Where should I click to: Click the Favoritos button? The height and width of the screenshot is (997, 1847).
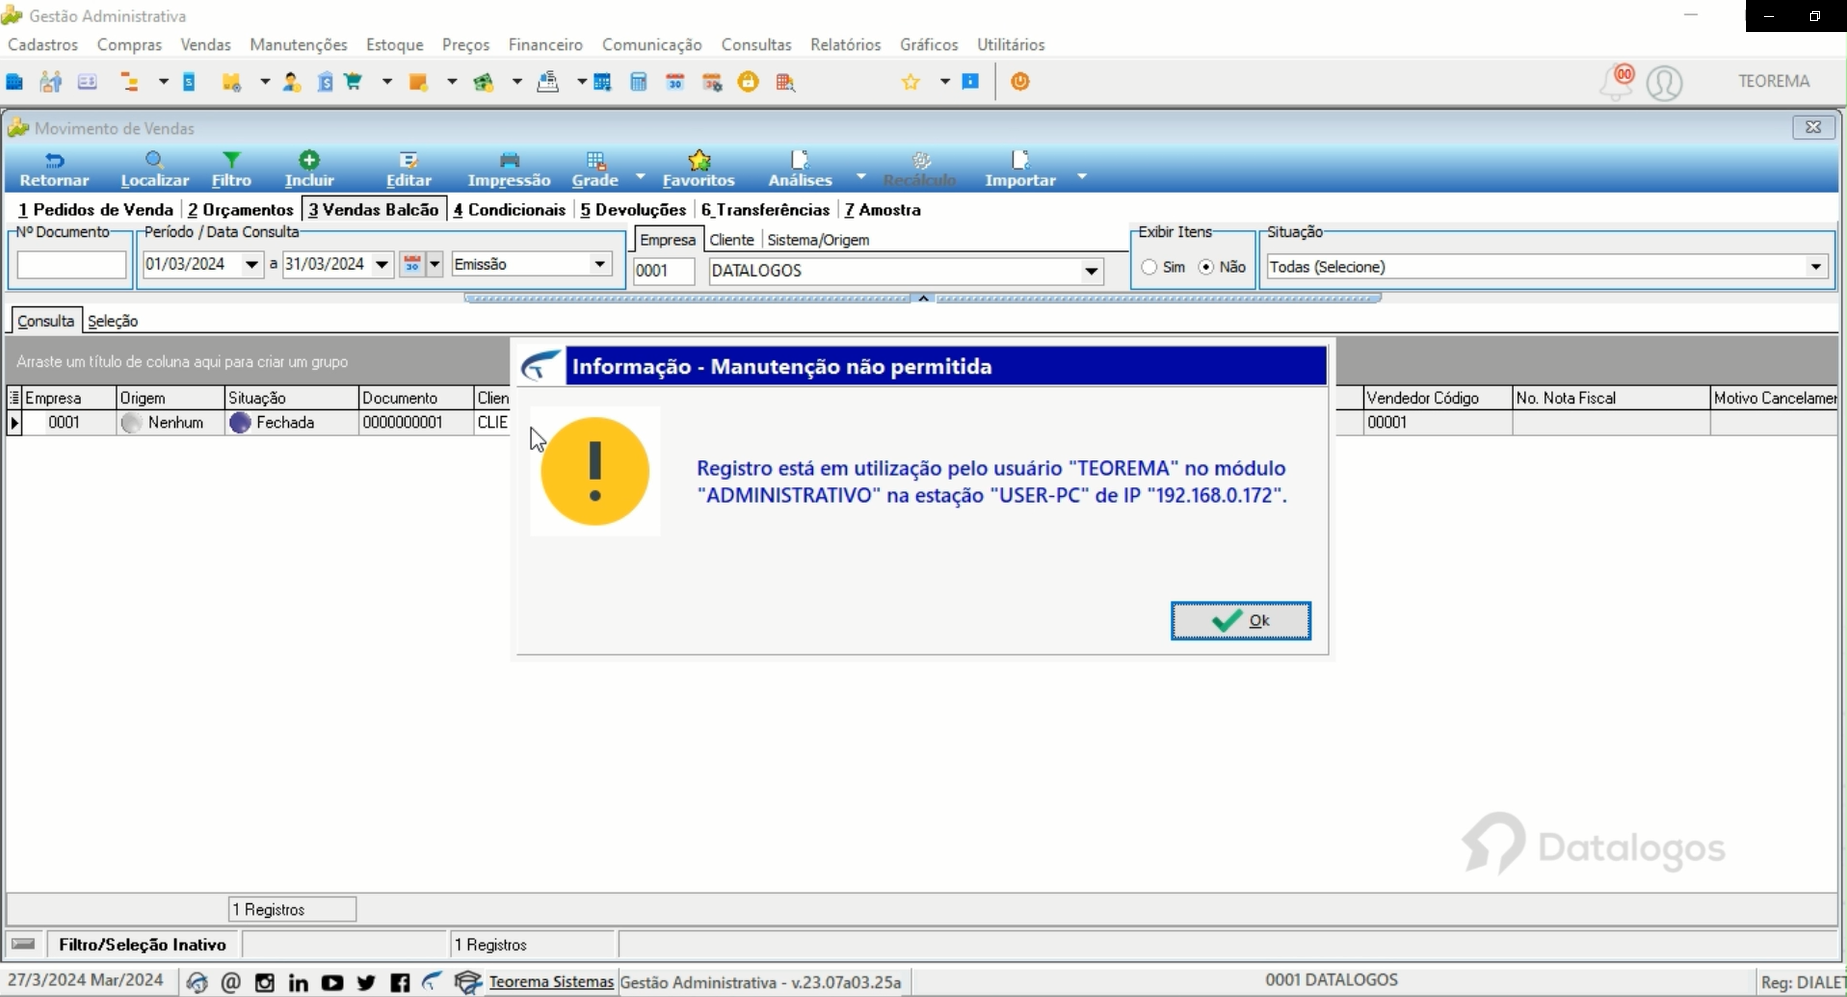[699, 170]
